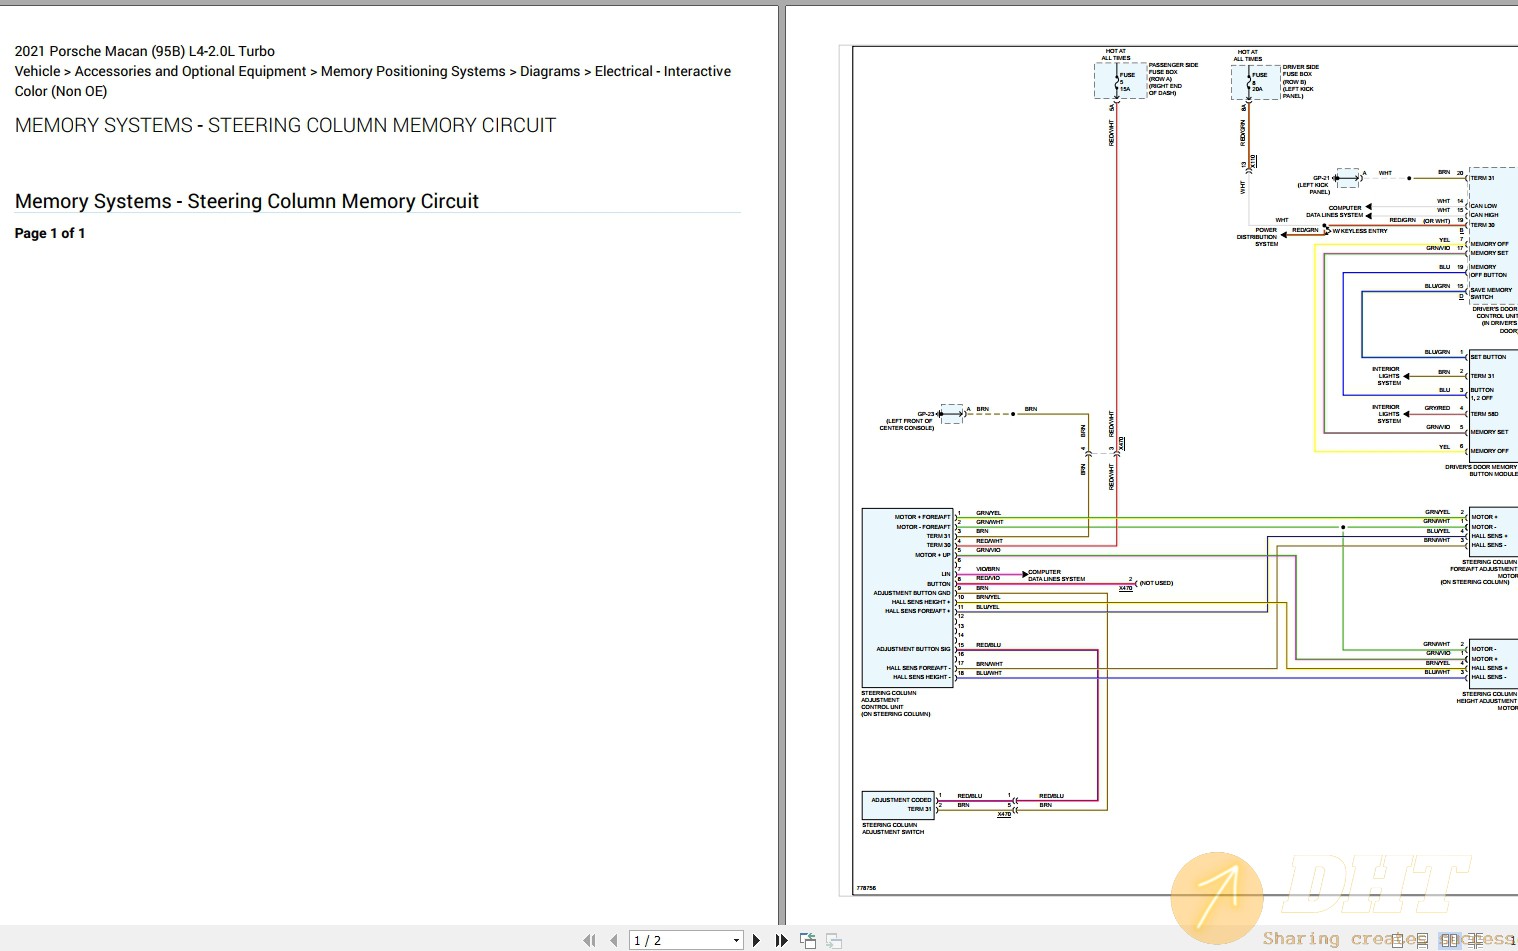Click the divider bar between the two page panes
Image resolution: width=1518 pixels, height=951 pixels.
(782, 465)
